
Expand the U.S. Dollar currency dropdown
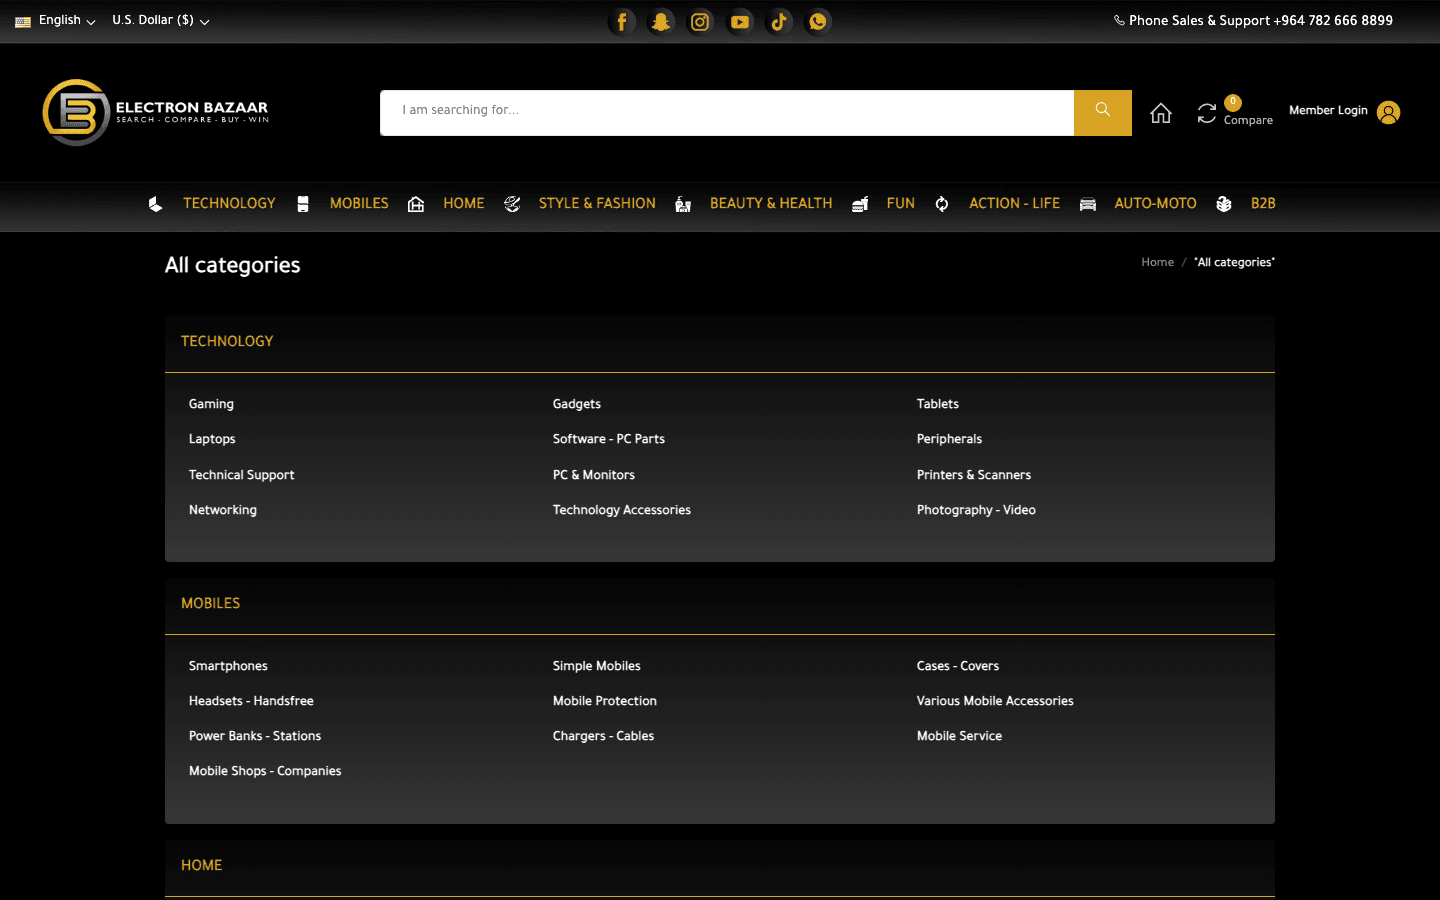pyautogui.click(x=161, y=20)
